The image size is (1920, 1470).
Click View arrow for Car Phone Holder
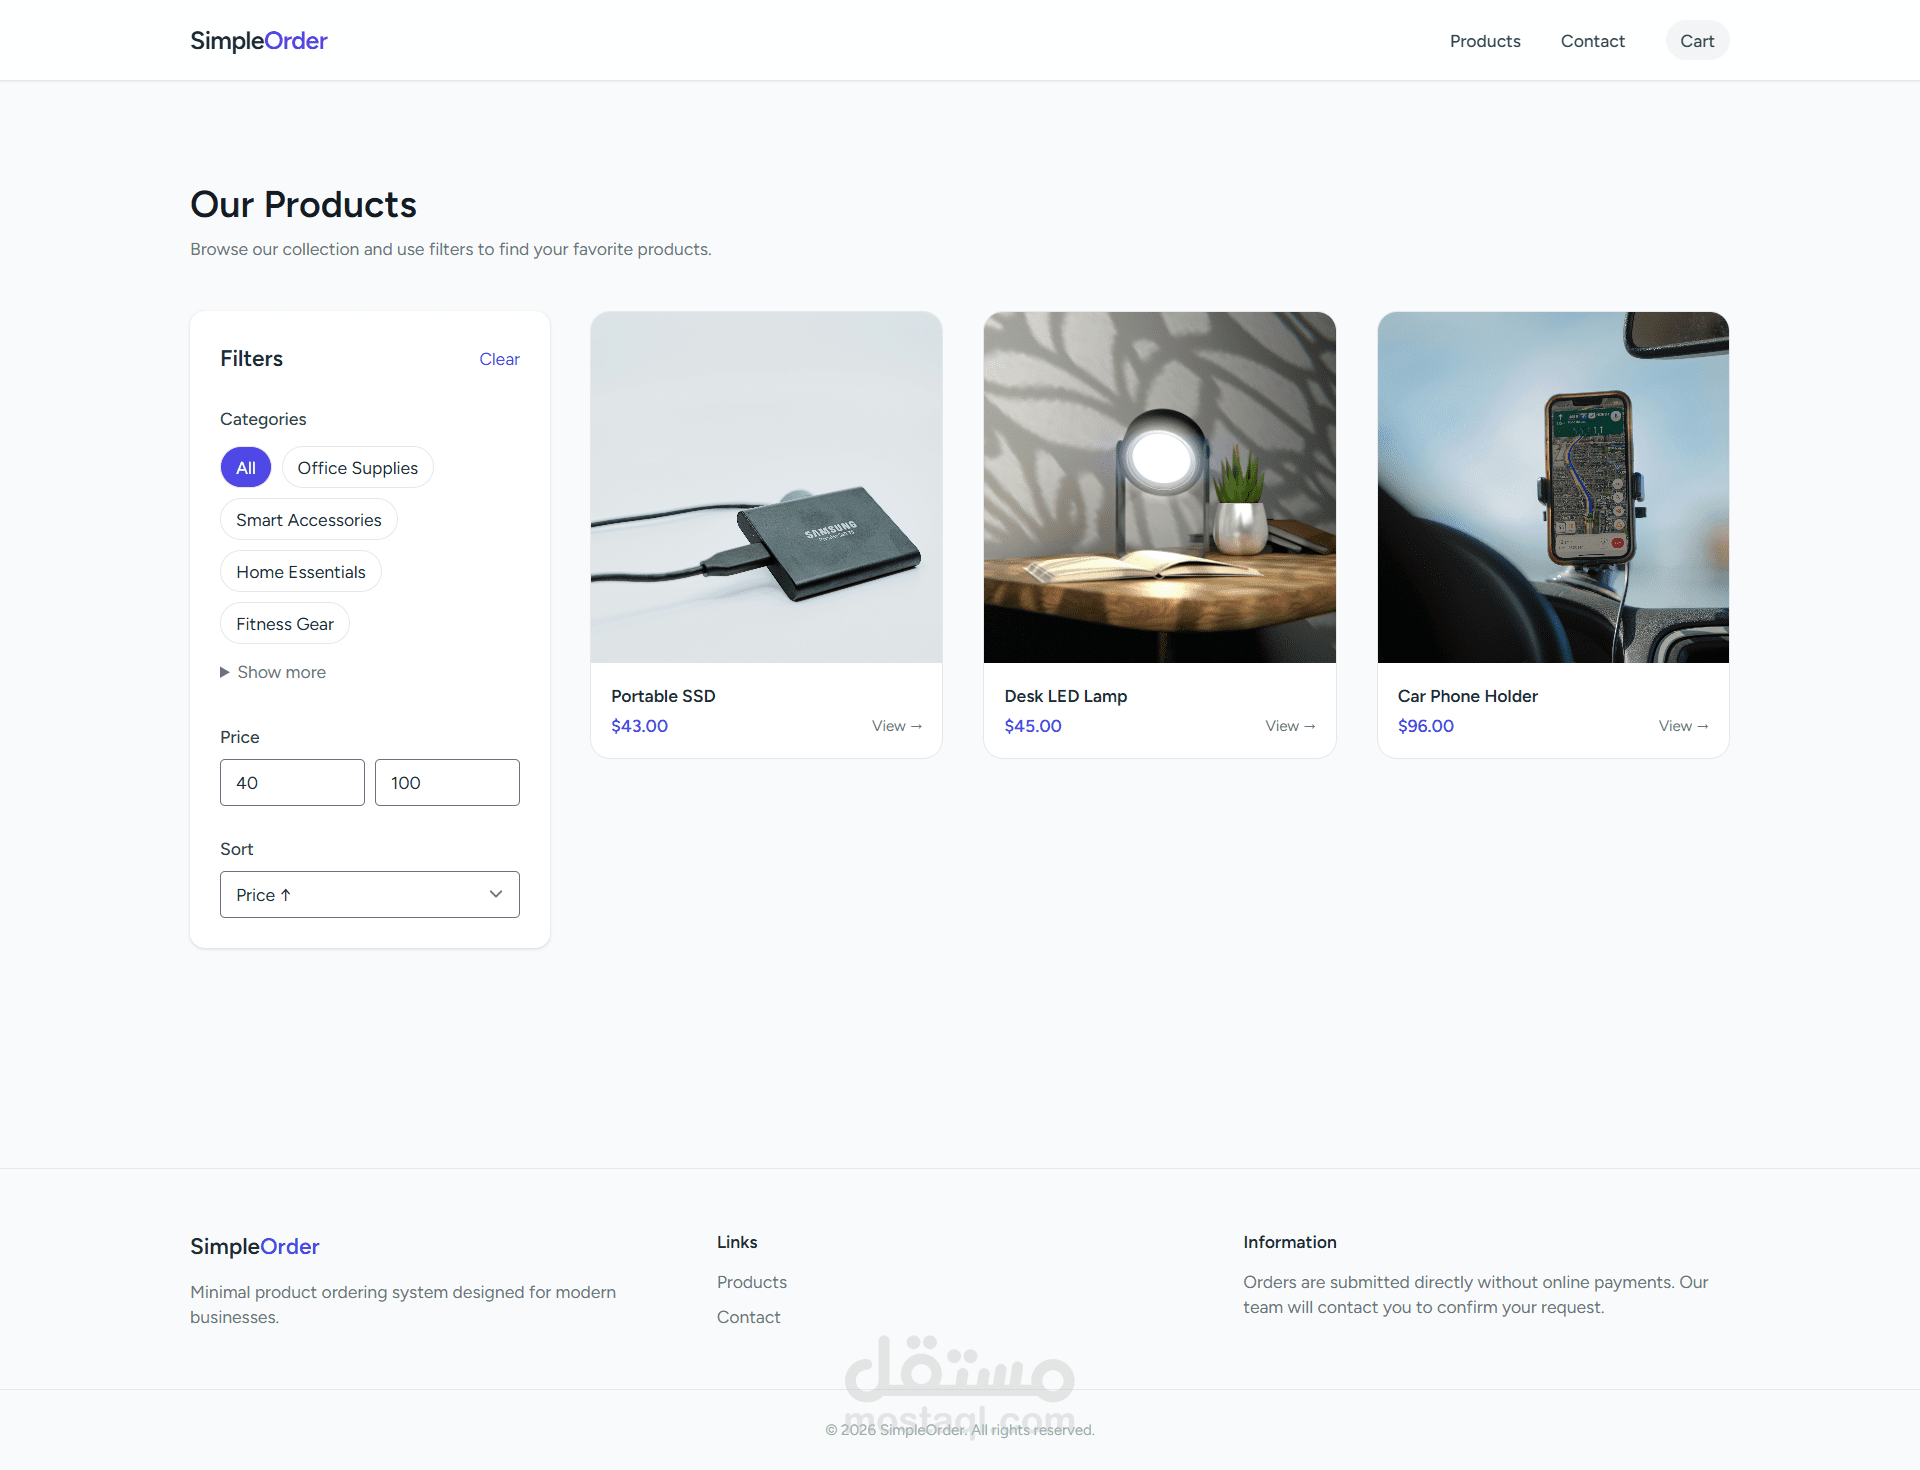pos(1683,726)
